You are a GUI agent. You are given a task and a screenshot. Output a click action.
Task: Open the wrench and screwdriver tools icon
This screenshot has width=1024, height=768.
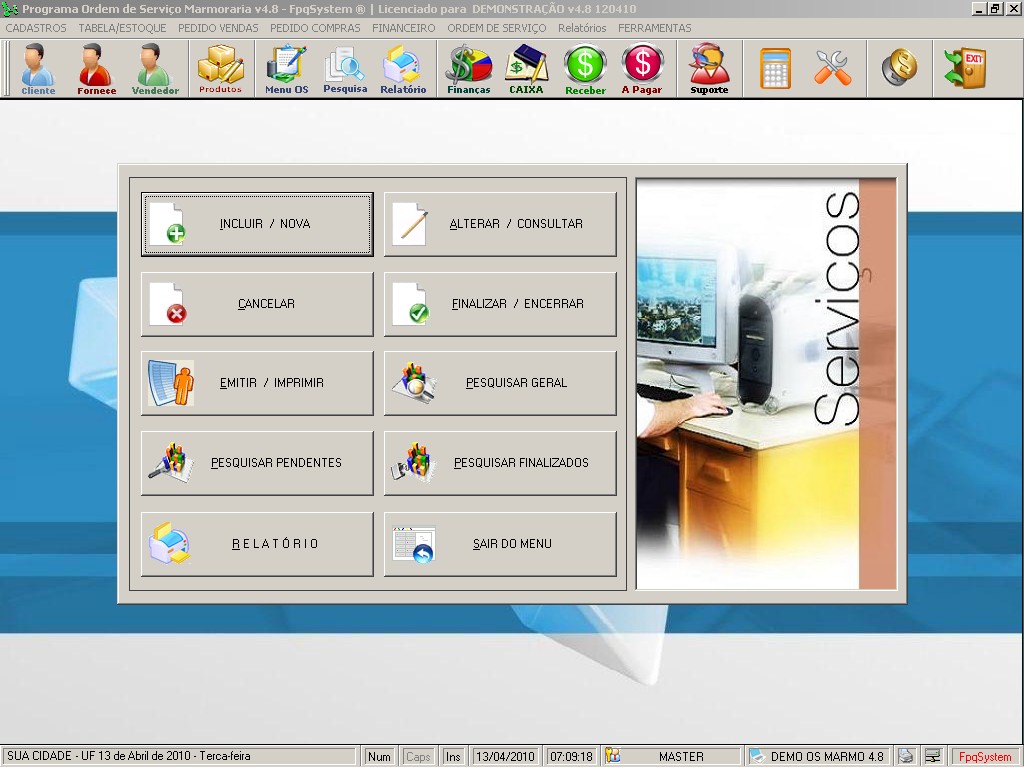tap(833, 68)
